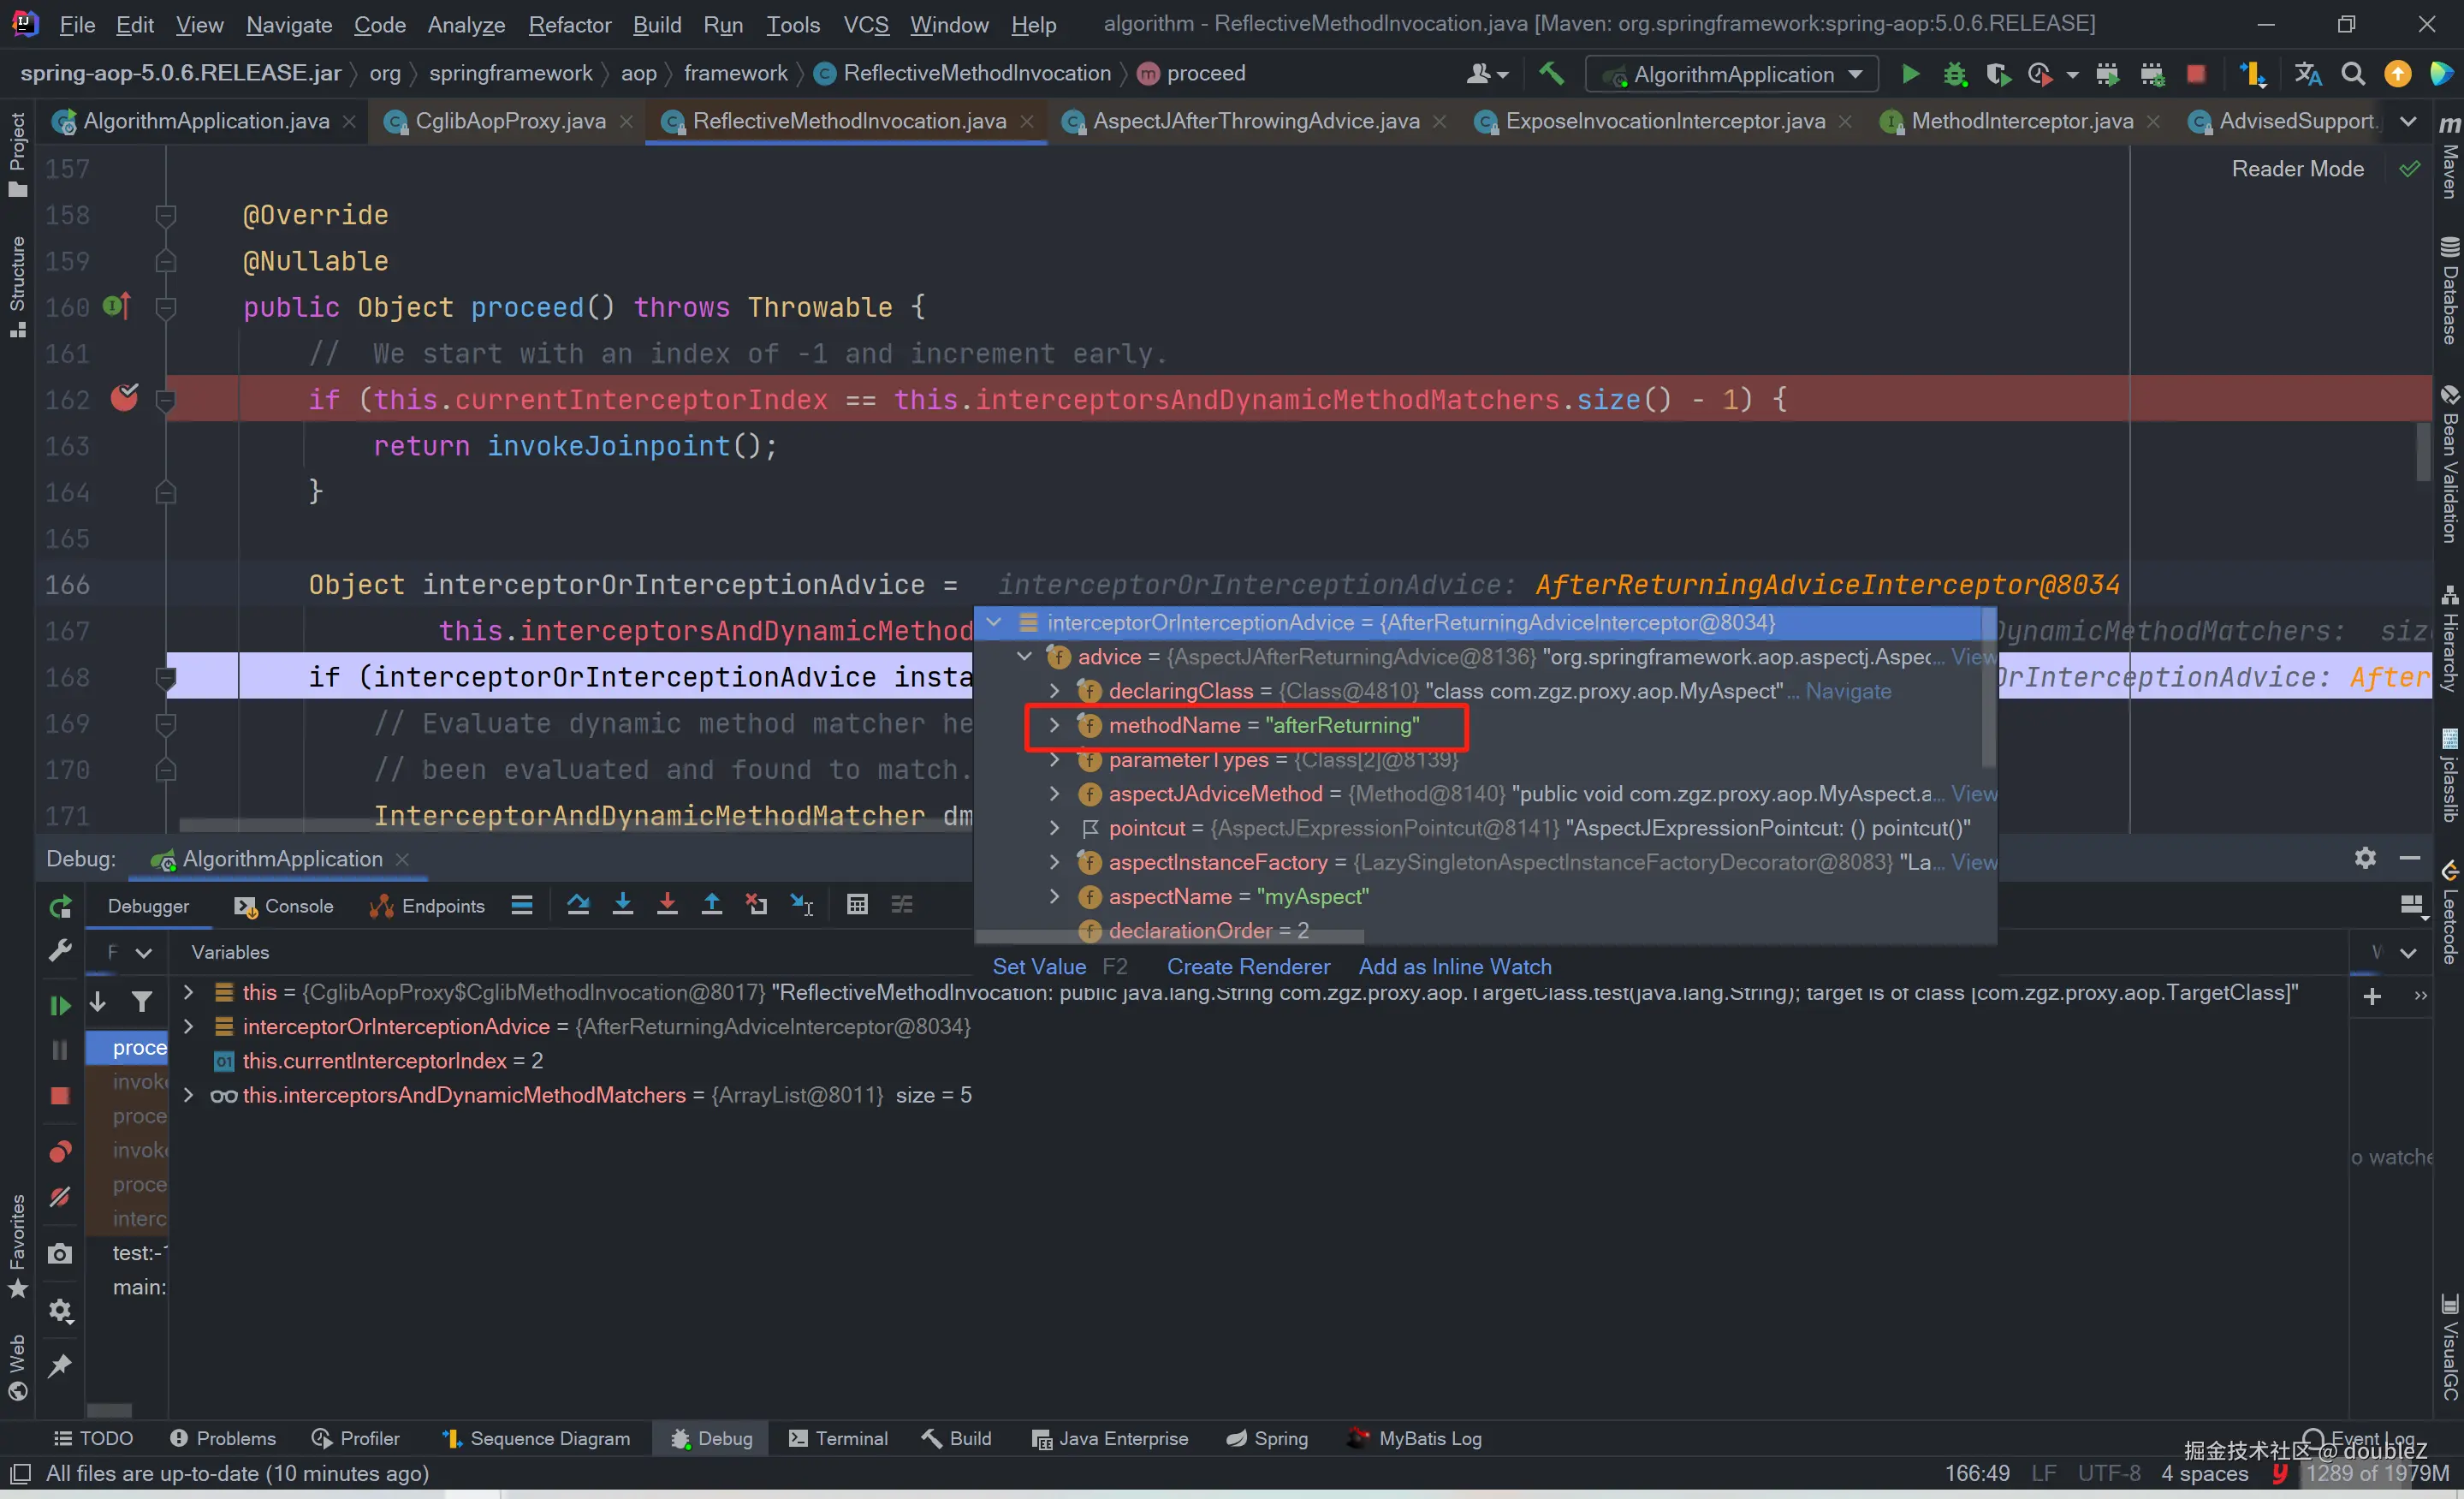
Task: Click the Search Everywhere magnifier icon
Action: (2352, 74)
